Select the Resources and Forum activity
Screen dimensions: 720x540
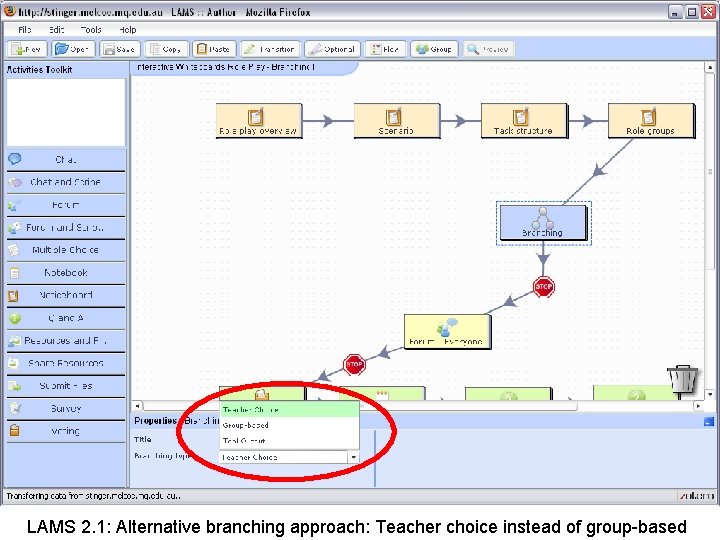click(x=66, y=341)
